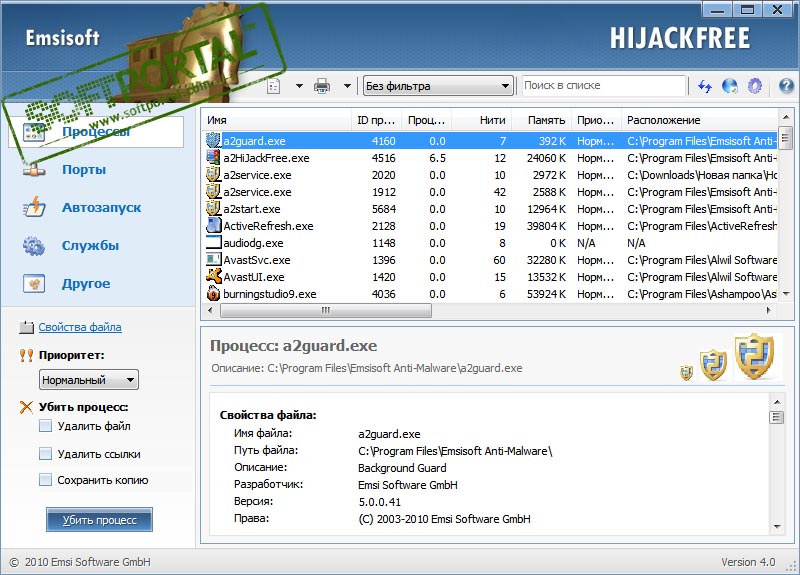The image size is (800, 575).
Task: Click the memory value 24060 K
Action: [x=546, y=158]
